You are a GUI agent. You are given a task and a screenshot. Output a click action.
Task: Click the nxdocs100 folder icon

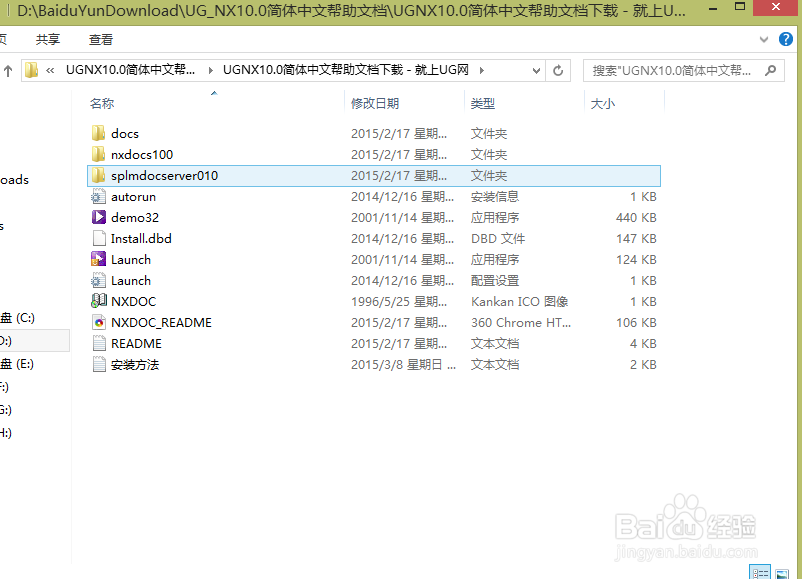coord(98,154)
